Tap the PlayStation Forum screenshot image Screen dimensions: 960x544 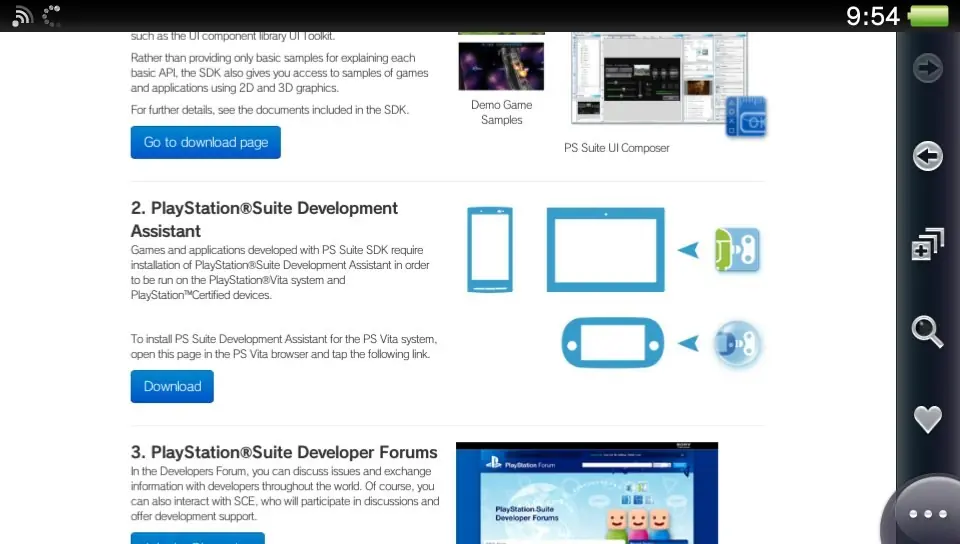[x=587, y=493]
